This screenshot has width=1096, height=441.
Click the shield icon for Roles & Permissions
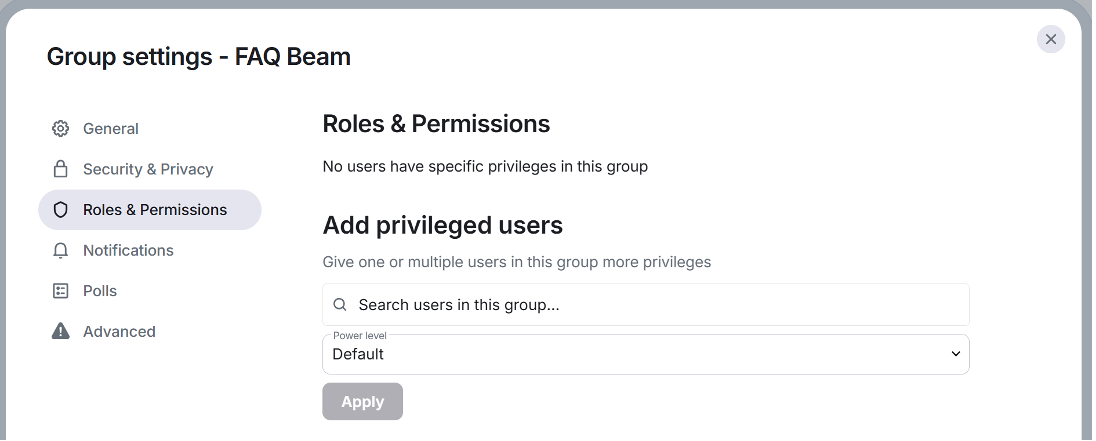(x=61, y=210)
